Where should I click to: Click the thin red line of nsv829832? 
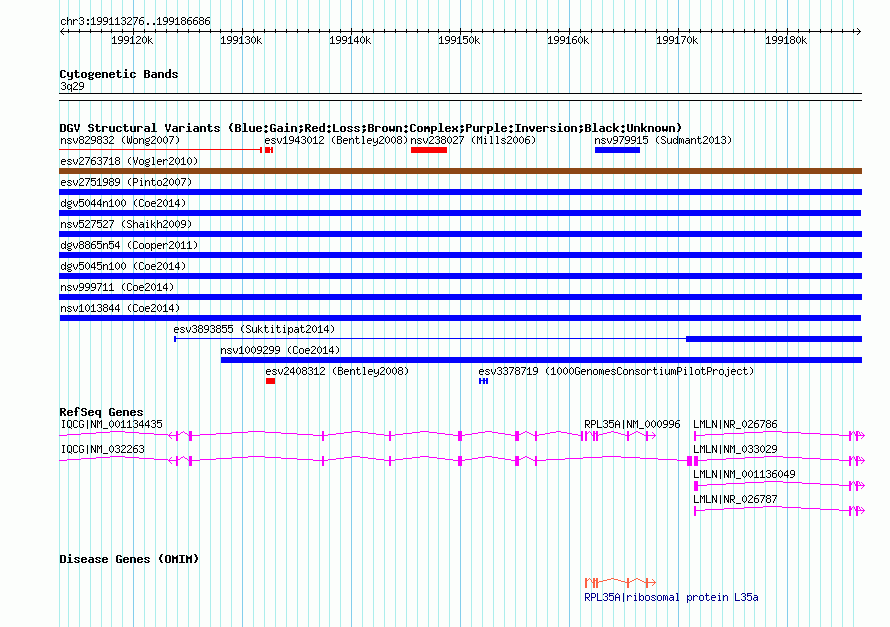(160, 150)
